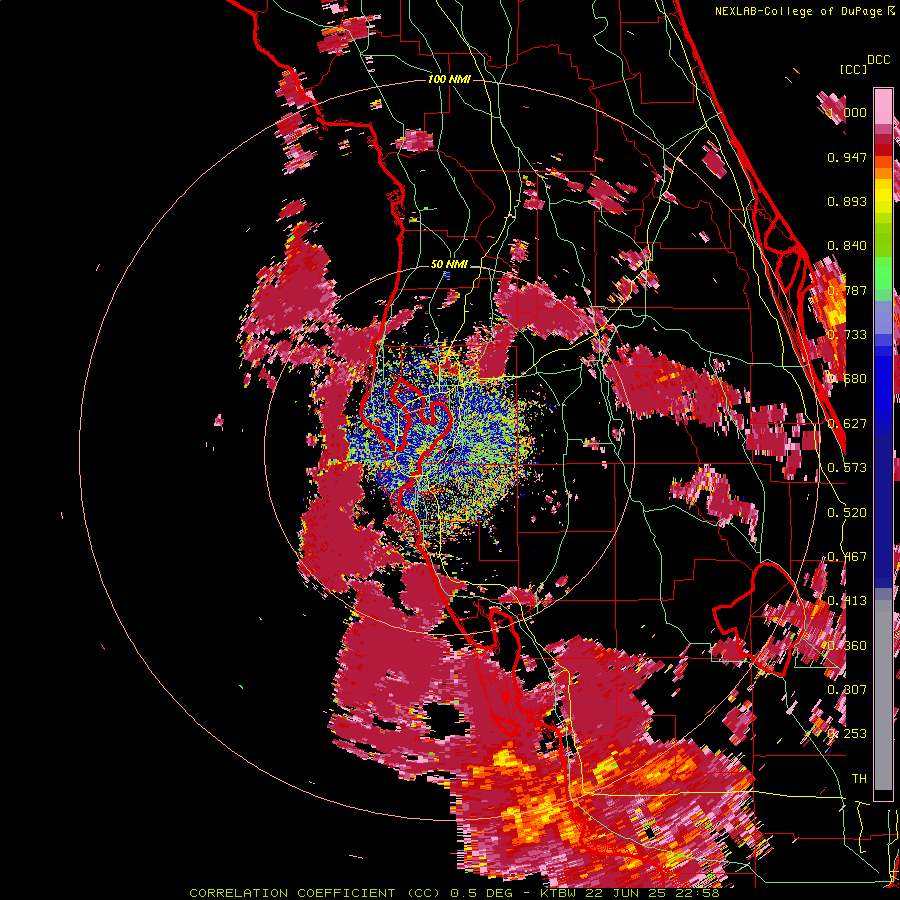
Task: Click the 0.627 legend value
Action: pyautogui.click(x=847, y=424)
